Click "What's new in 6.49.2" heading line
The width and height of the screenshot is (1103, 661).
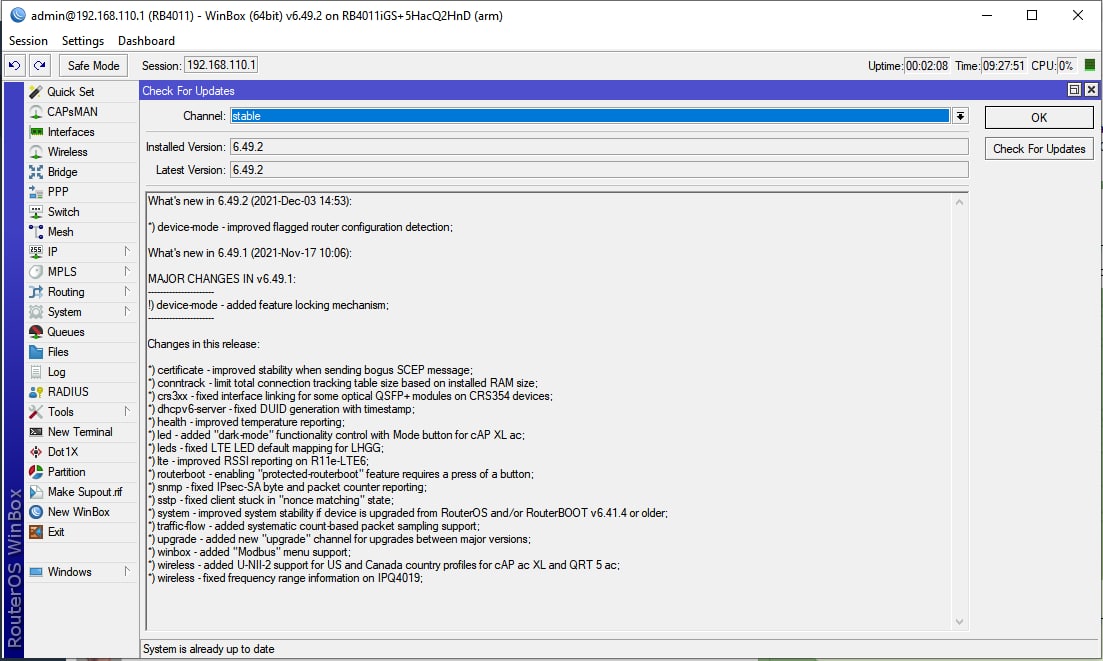point(250,201)
